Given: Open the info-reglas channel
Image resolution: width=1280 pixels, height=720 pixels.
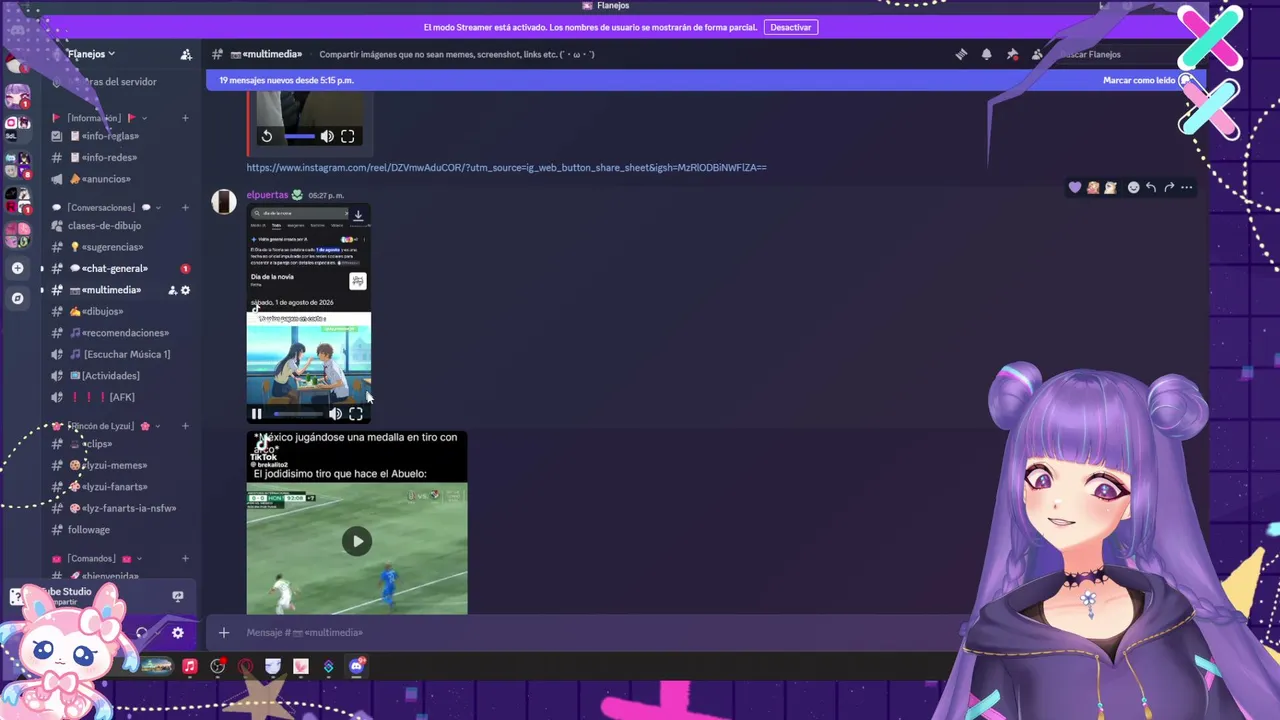Looking at the screenshot, I should pos(121,136).
